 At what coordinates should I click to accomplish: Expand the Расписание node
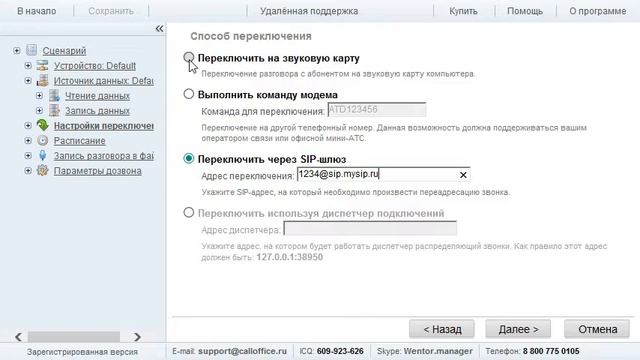point(28,140)
